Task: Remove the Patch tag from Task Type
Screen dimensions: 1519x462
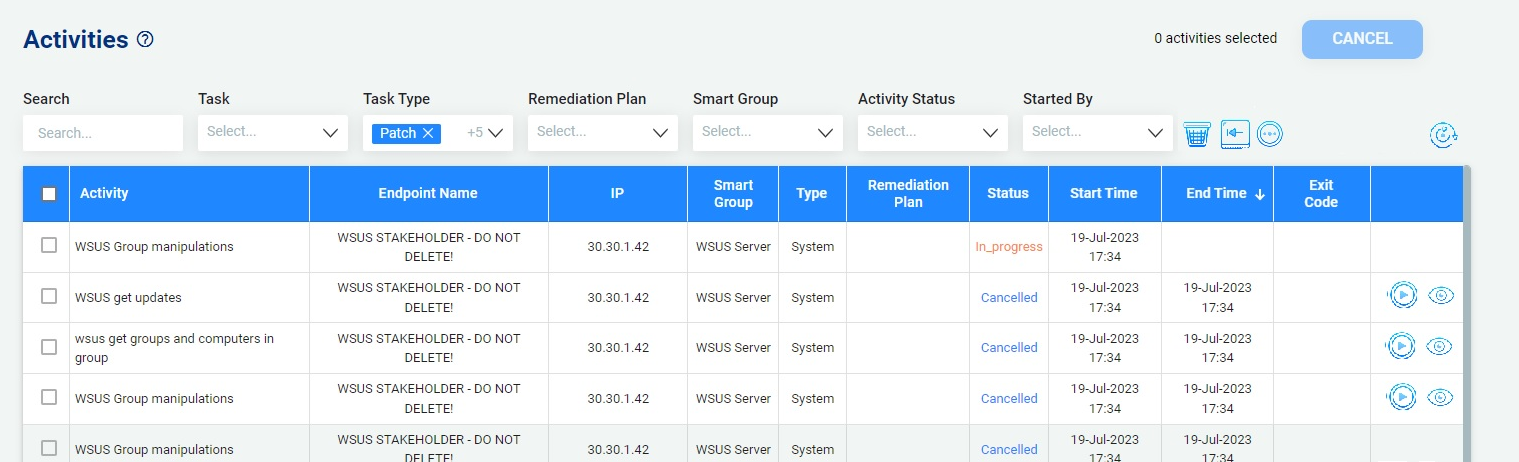Action: tap(428, 133)
